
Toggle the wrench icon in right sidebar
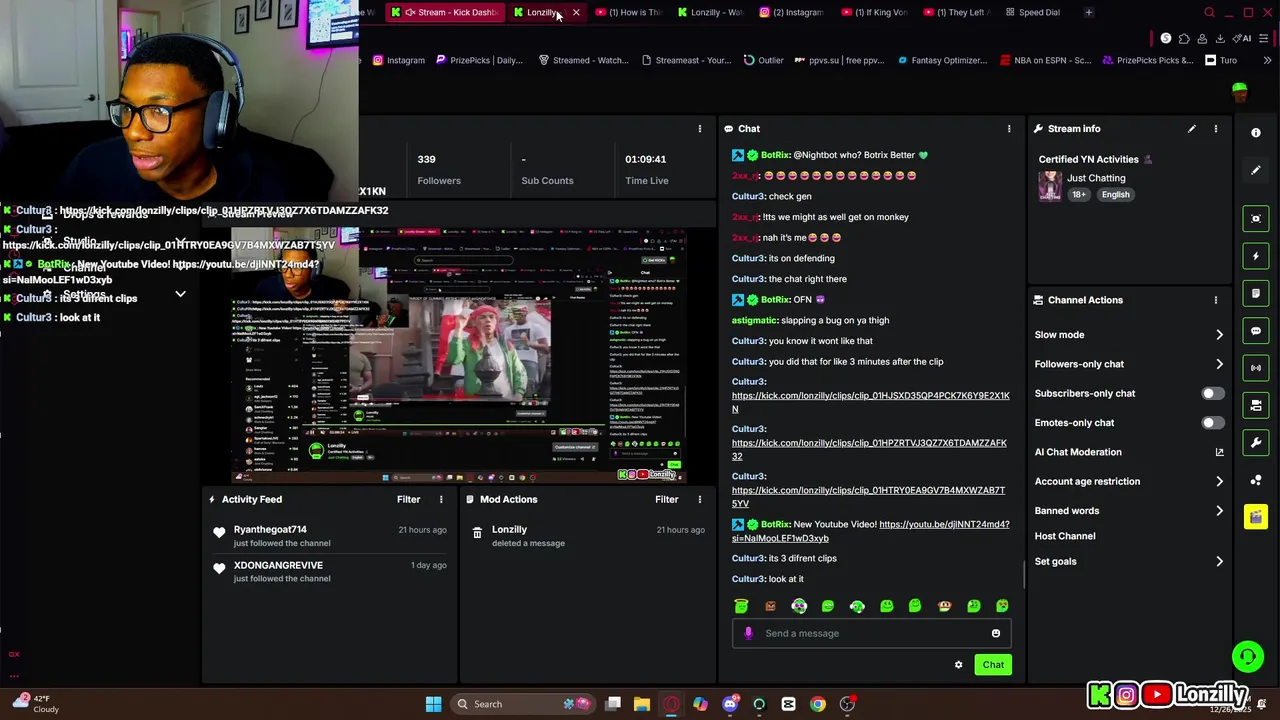(1256, 442)
